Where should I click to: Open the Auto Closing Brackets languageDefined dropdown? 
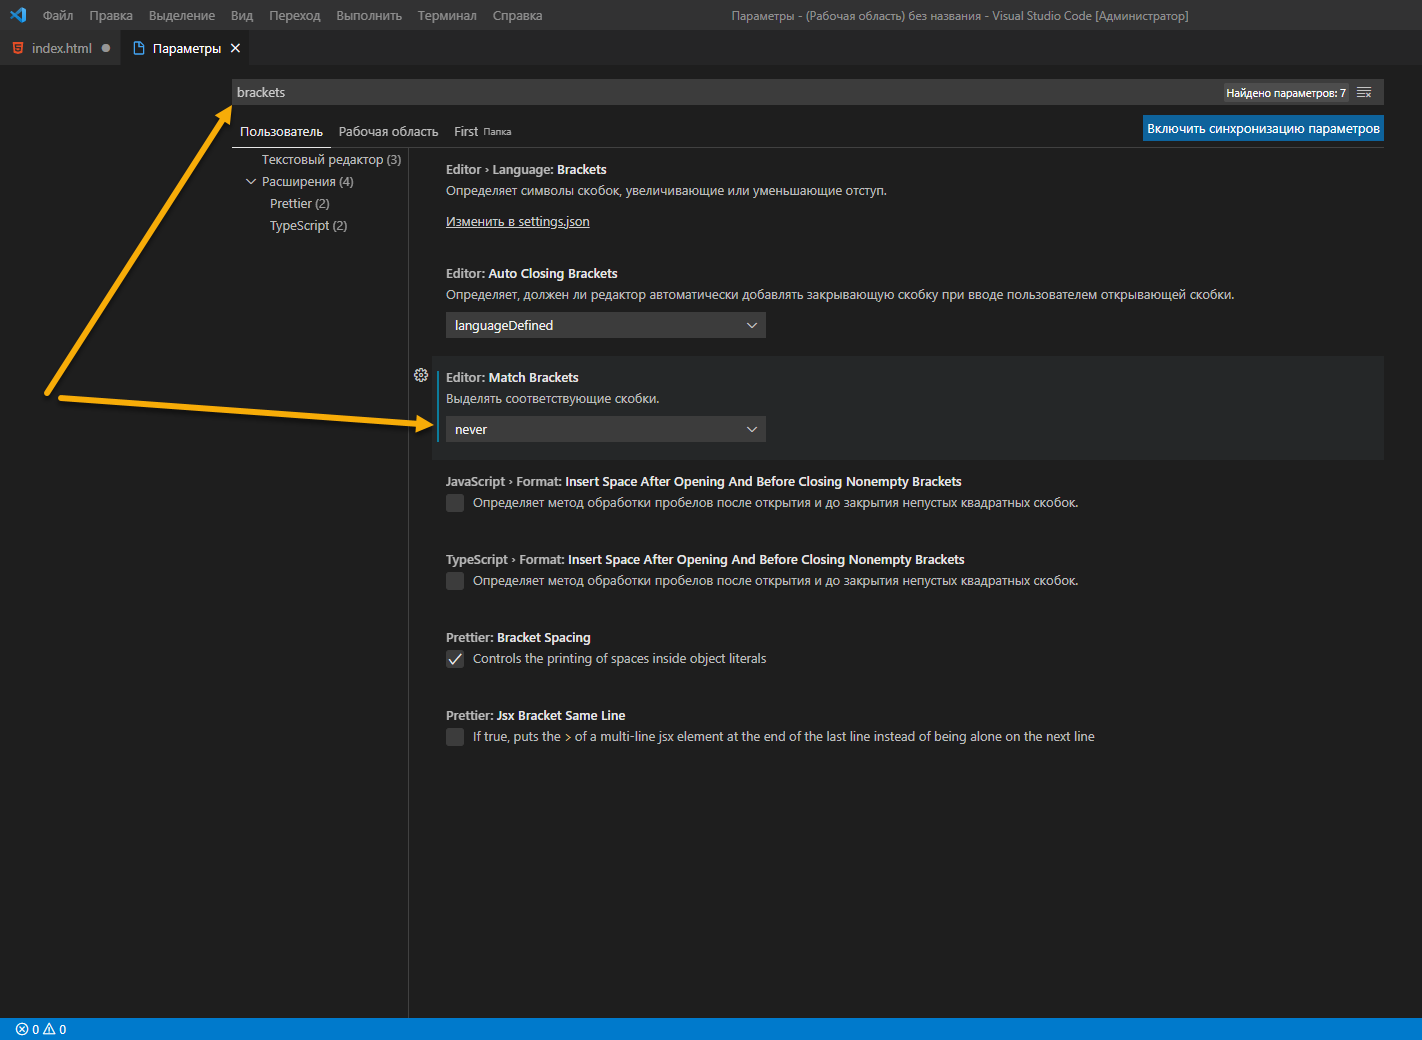click(606, 325)
